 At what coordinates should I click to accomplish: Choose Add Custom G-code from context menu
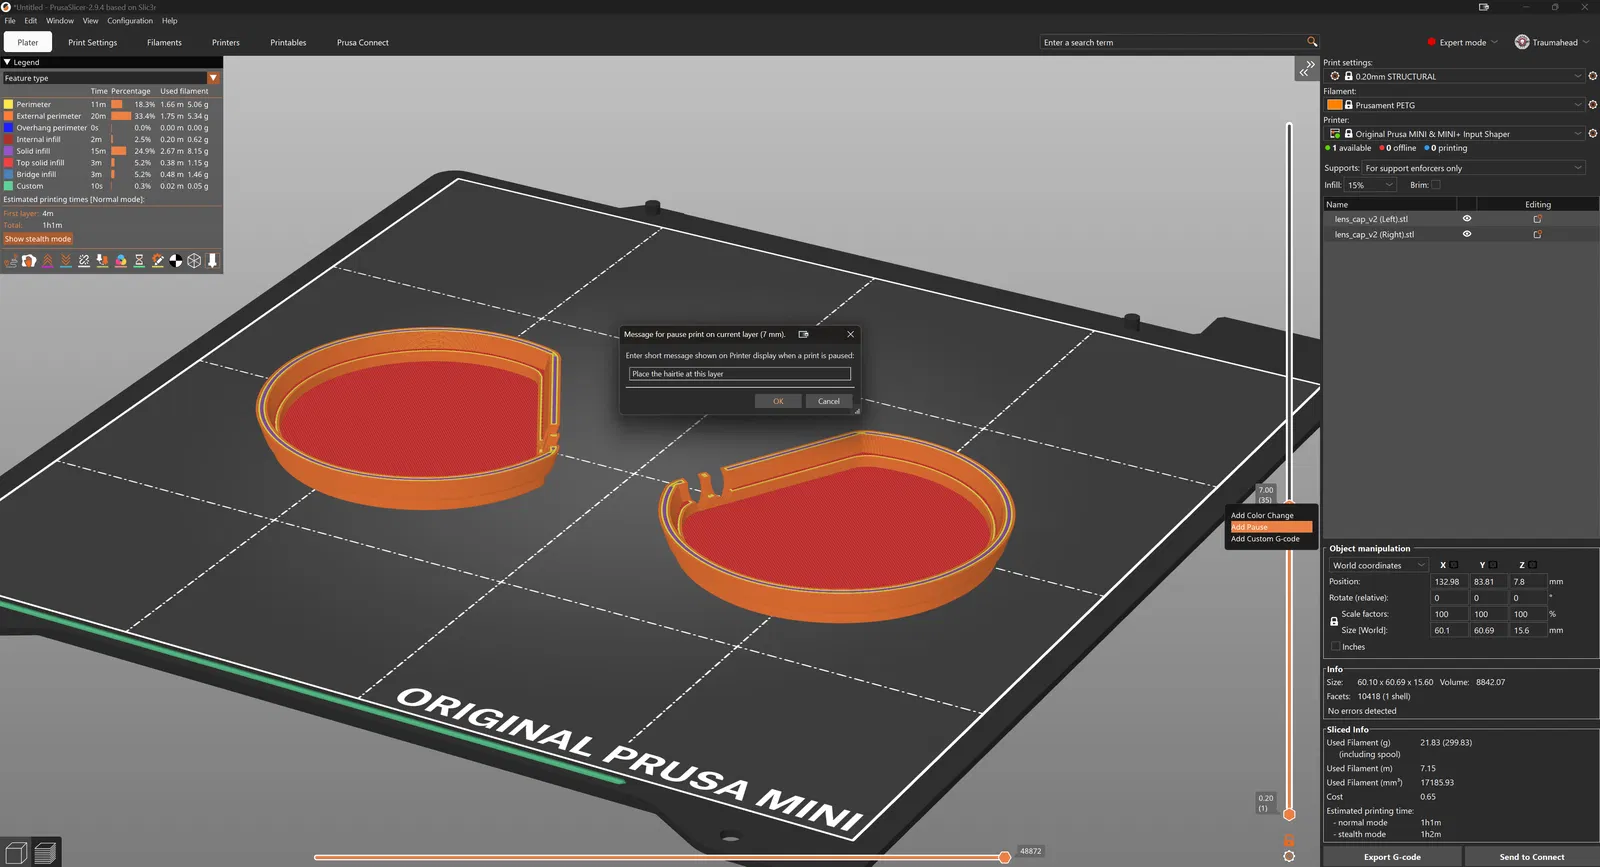point(1266,539)
